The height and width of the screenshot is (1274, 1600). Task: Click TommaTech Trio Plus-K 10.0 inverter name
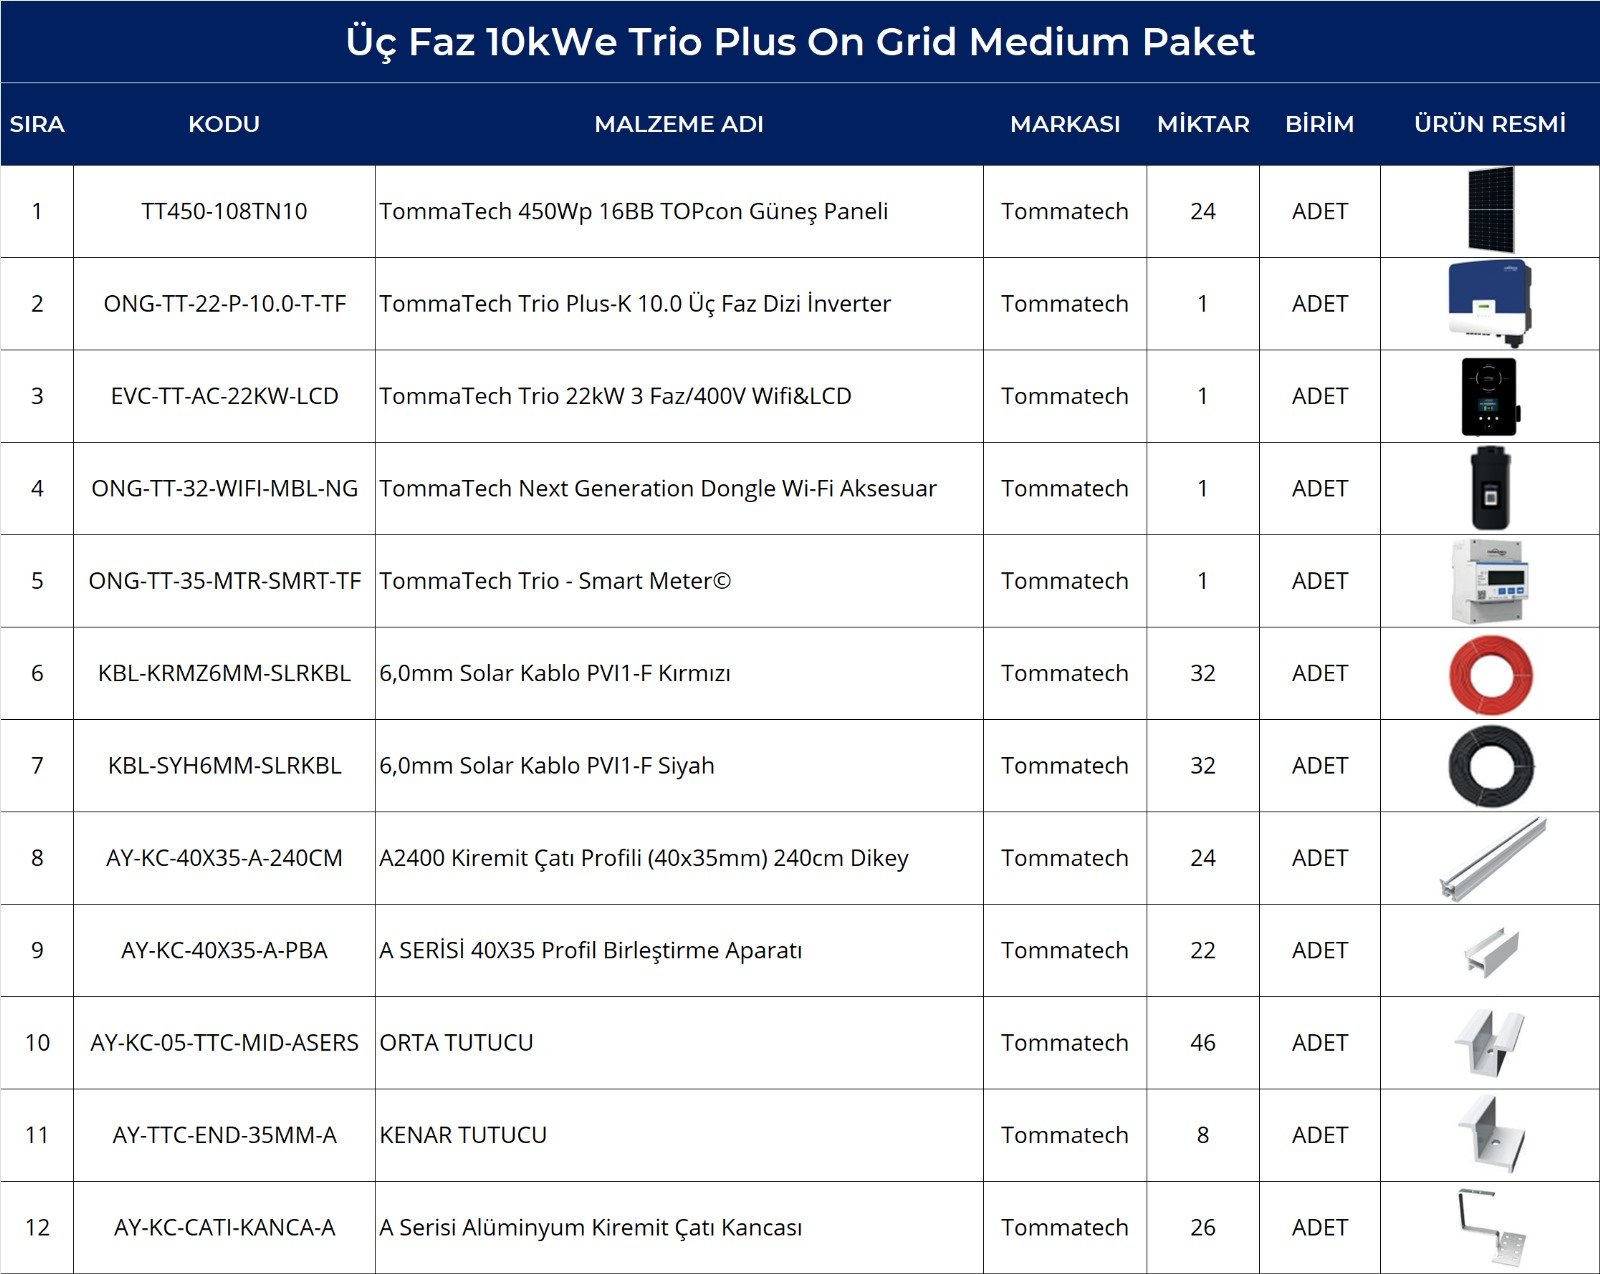635,303
